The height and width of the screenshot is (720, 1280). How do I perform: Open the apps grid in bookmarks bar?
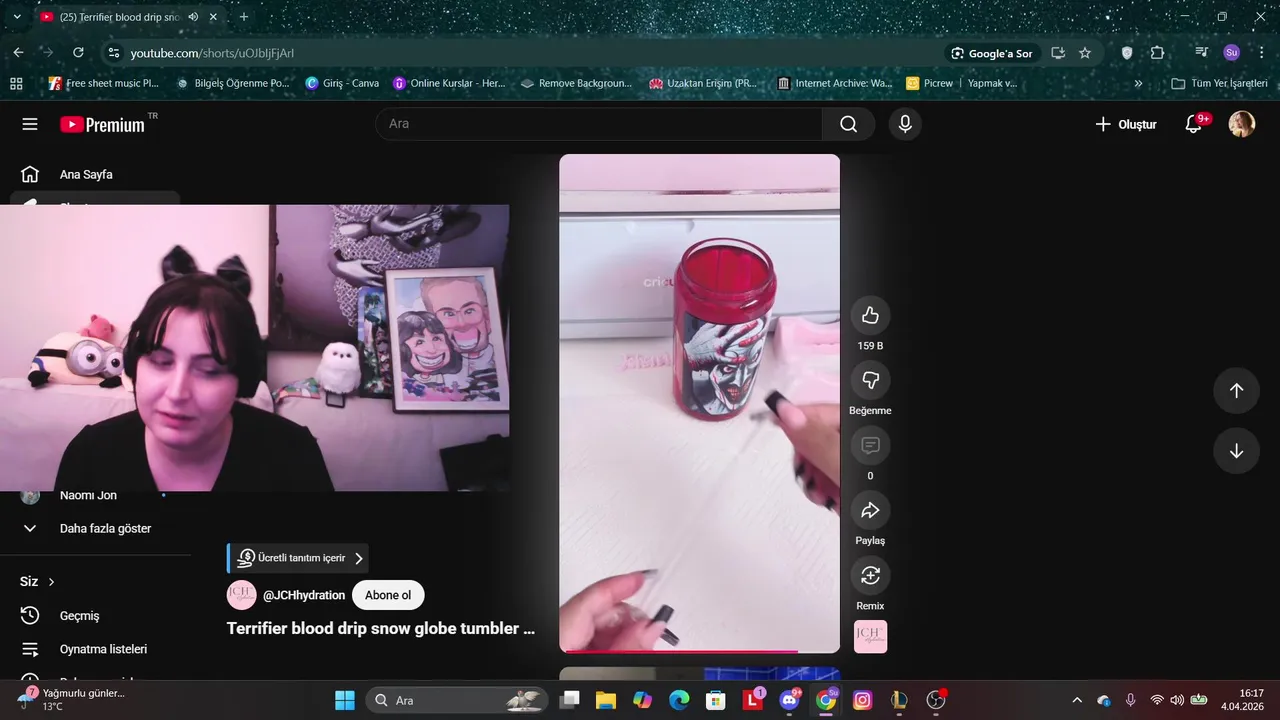pos(16,83)
